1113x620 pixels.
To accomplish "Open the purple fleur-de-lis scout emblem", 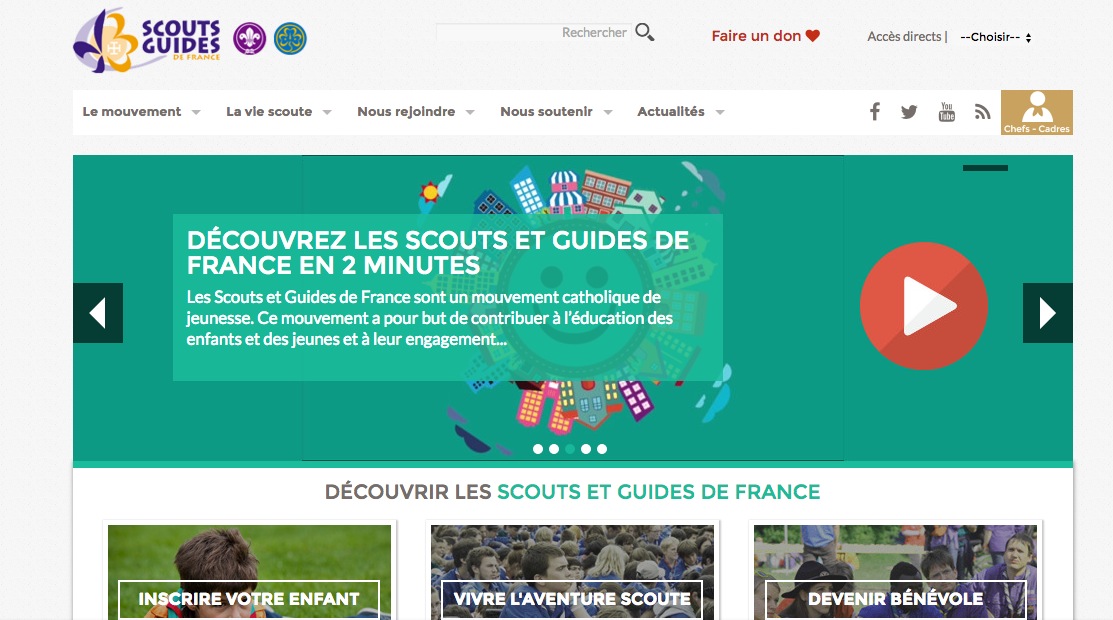I will coord(250,38).
